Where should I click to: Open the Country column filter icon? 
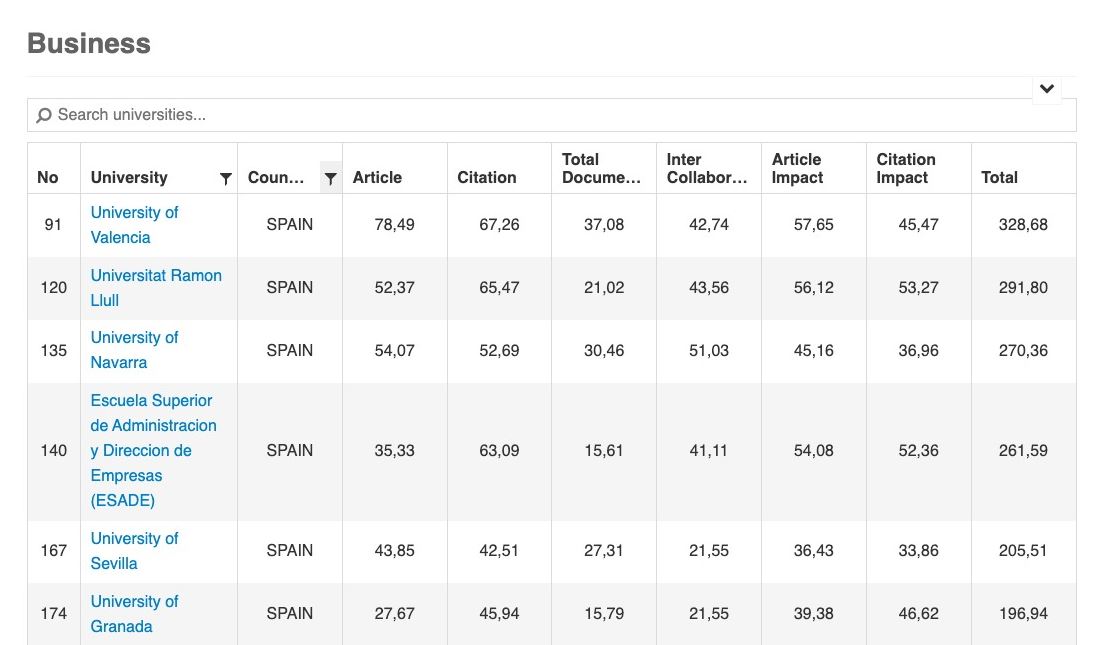point(330,178)
